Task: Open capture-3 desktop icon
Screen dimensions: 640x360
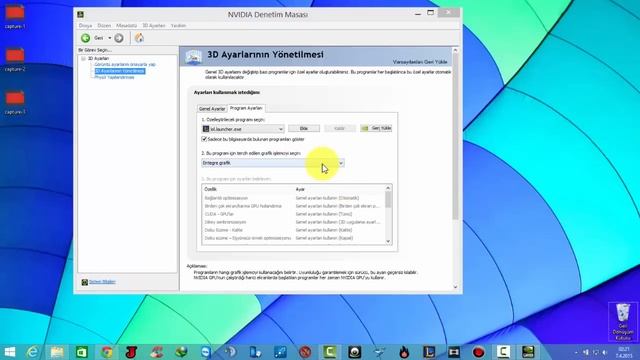Action: [15, 102]
